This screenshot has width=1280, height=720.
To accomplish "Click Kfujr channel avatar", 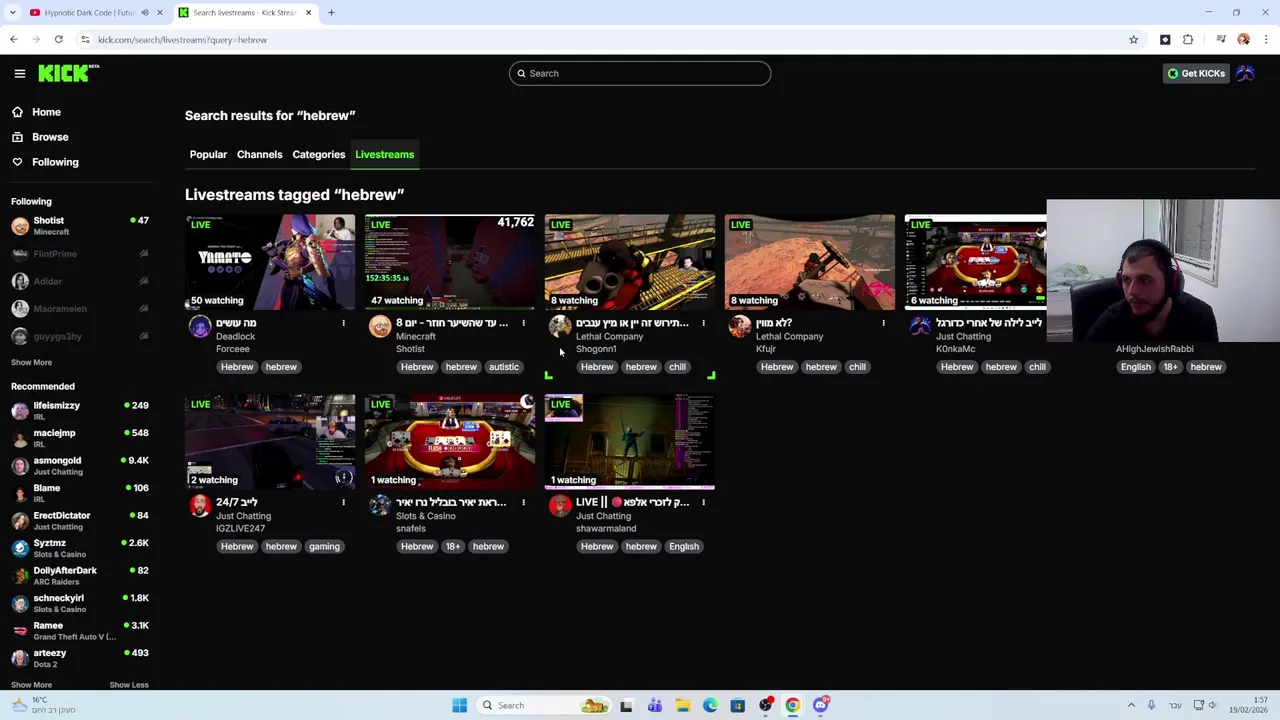I will [x=740, y=326].
